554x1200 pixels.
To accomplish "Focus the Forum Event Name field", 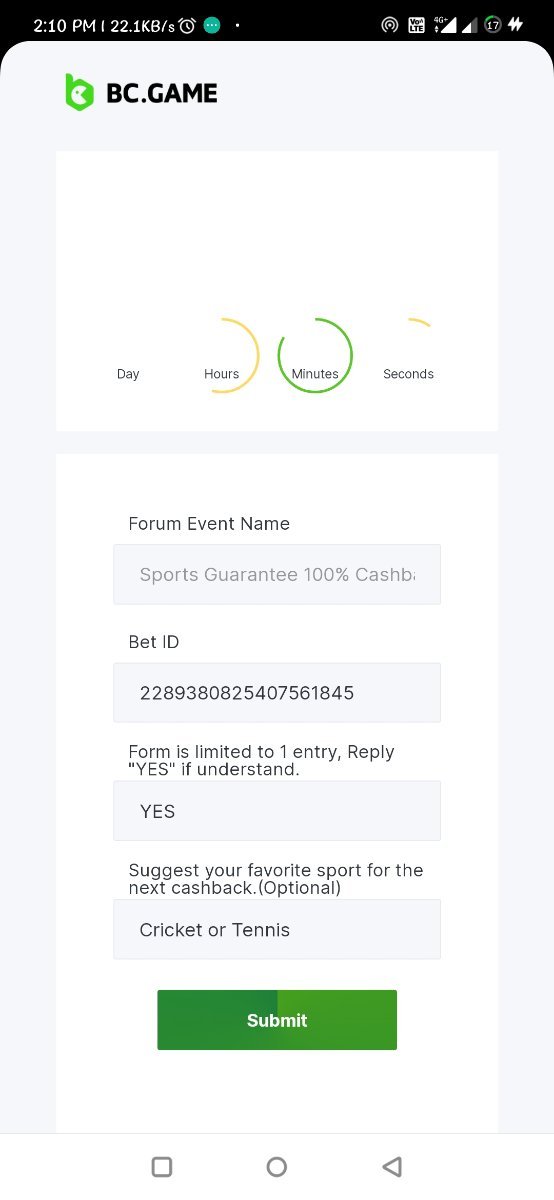I will (277, 574).
